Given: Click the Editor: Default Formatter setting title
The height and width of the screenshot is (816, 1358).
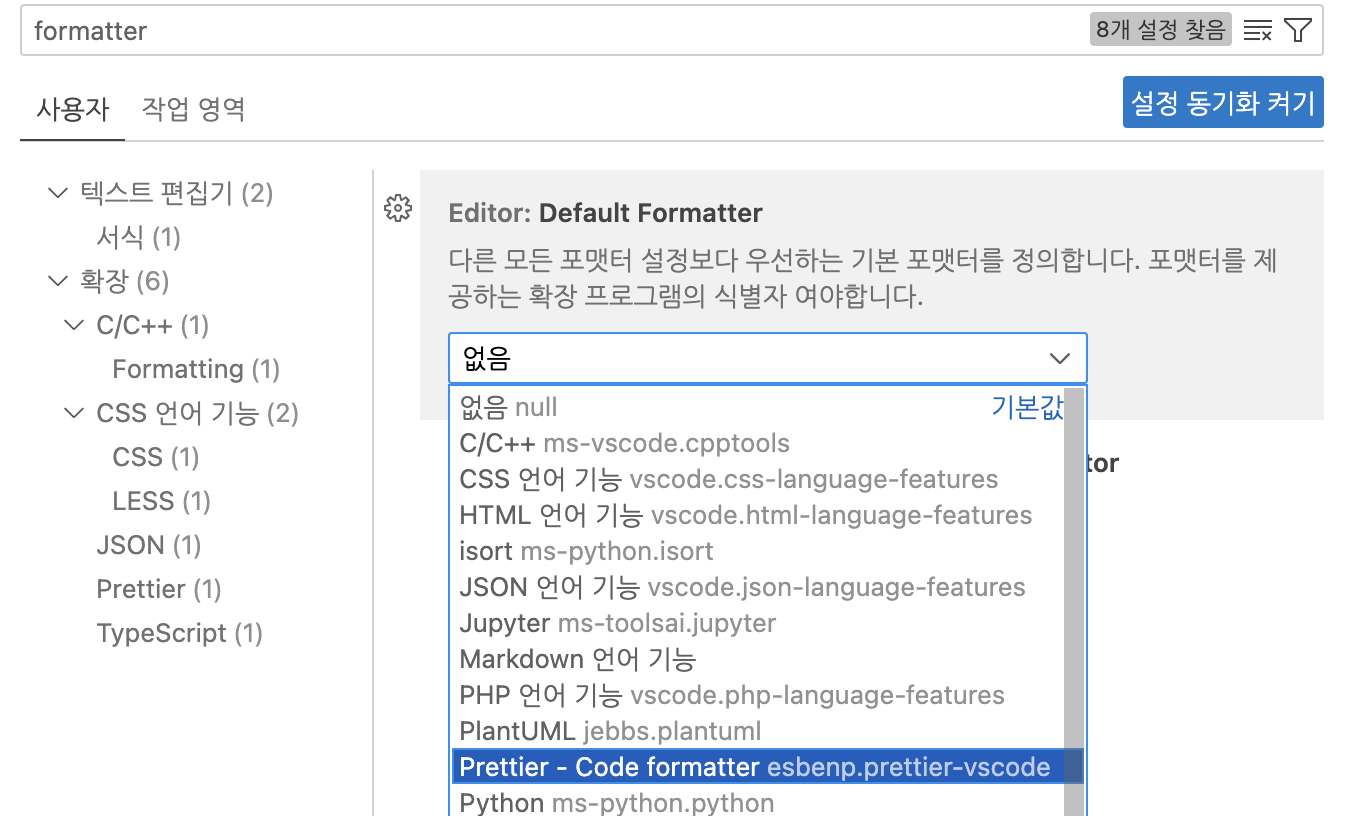Looking at the screenshot, I should click(x=606, y=213).
